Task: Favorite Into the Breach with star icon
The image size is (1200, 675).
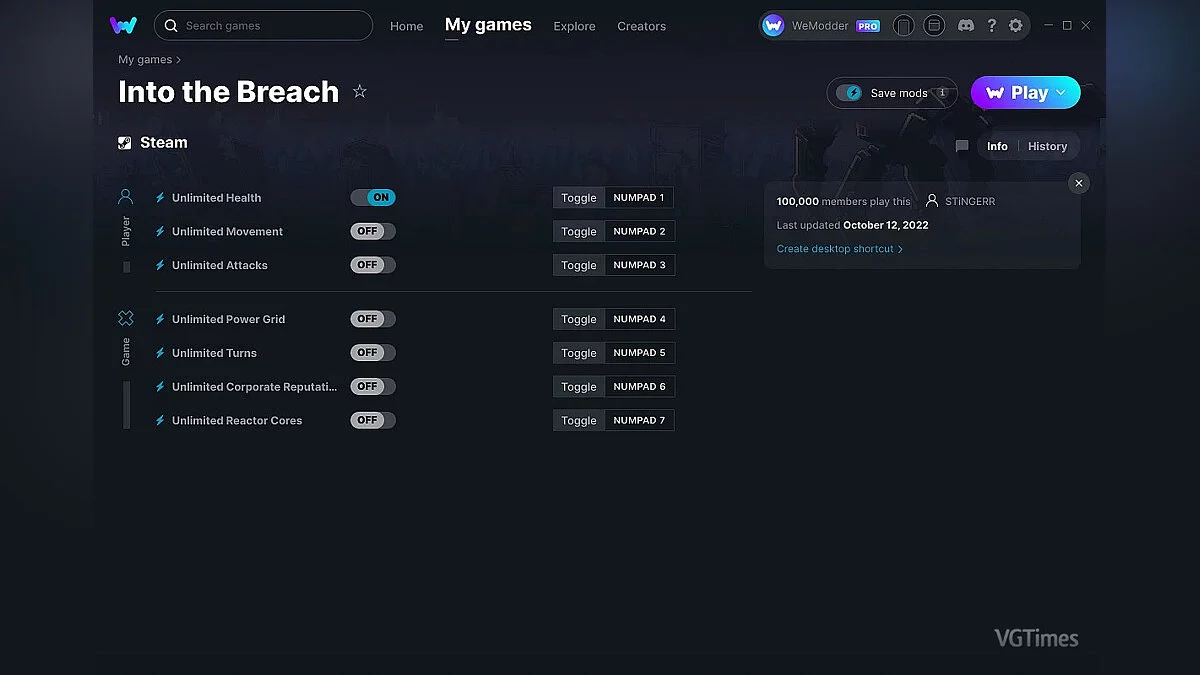Action: 360,91
